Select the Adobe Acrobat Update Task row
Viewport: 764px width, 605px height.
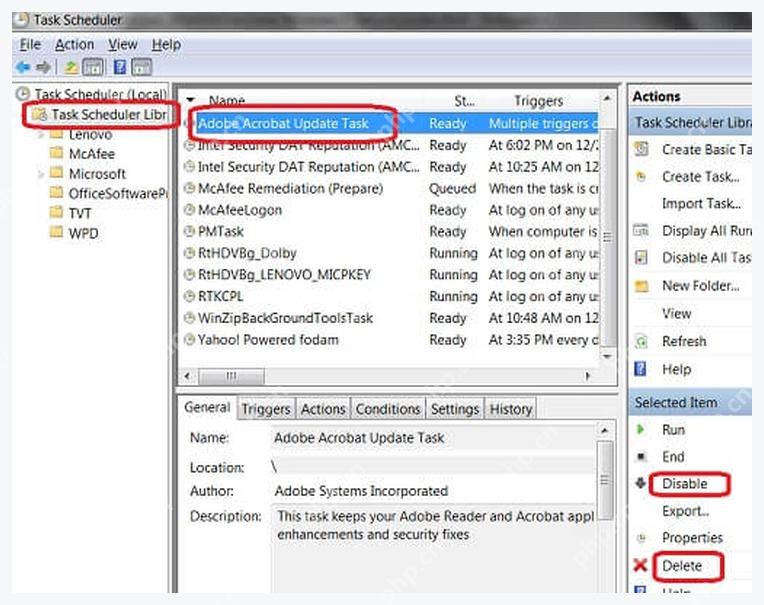coord(390,124)
